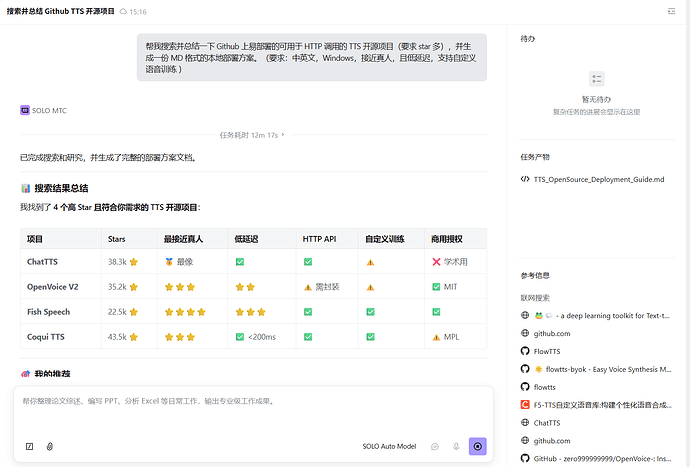690x467 pixels.
Task: Click the paperclip attachment icon
Action: pyautogui.click(x=50, y=446)
